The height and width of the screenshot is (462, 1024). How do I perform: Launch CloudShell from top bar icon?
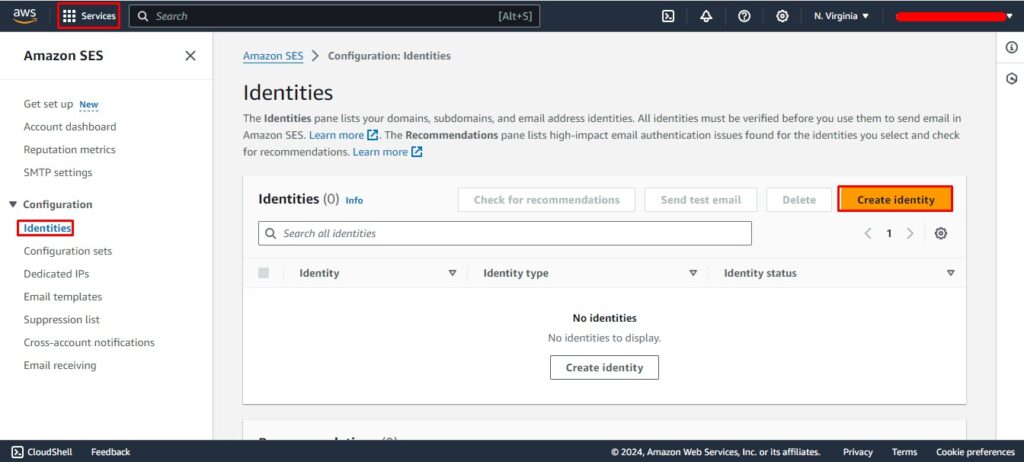[x=668, y=16]
